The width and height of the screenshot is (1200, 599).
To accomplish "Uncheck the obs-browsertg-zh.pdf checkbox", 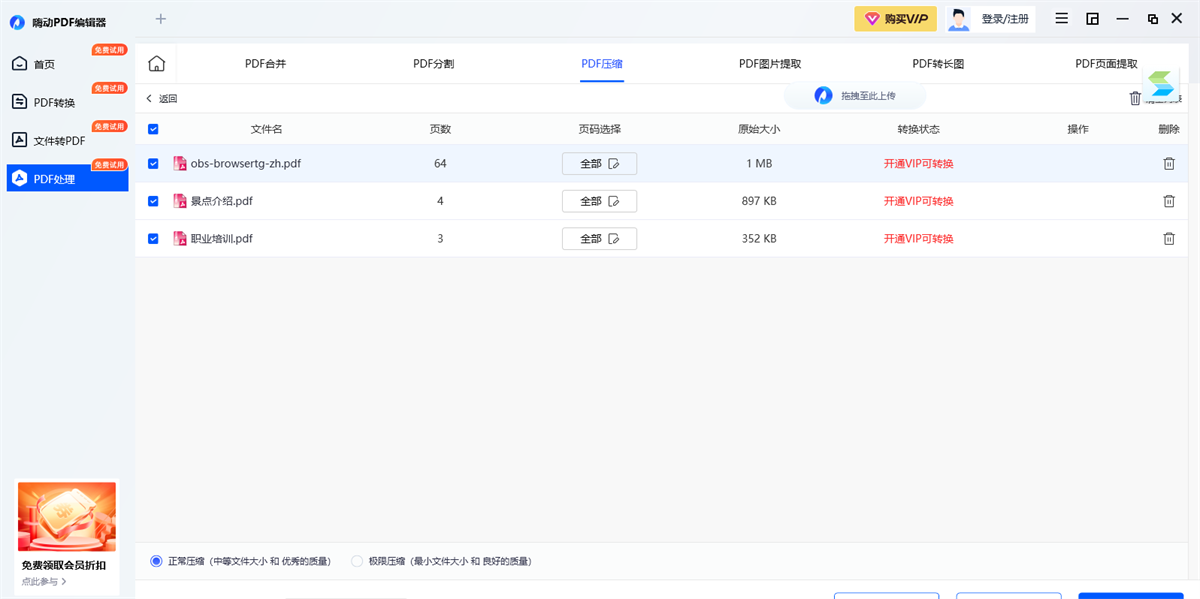I will (153, 163).
